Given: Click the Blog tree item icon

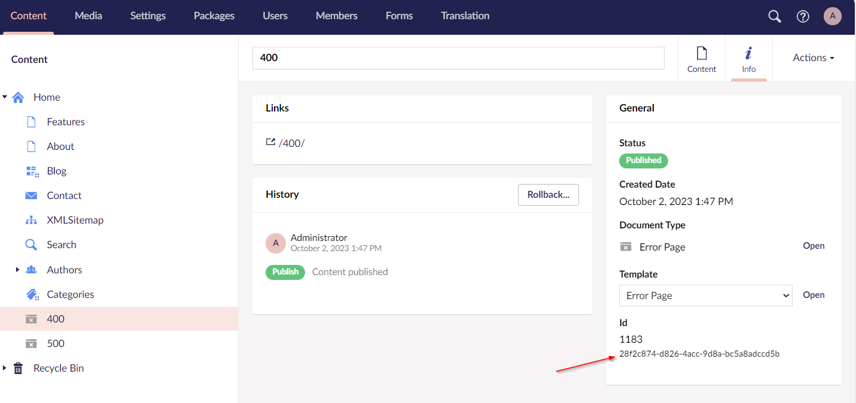Looking at the screenshot, I should [x=32, y=171].
